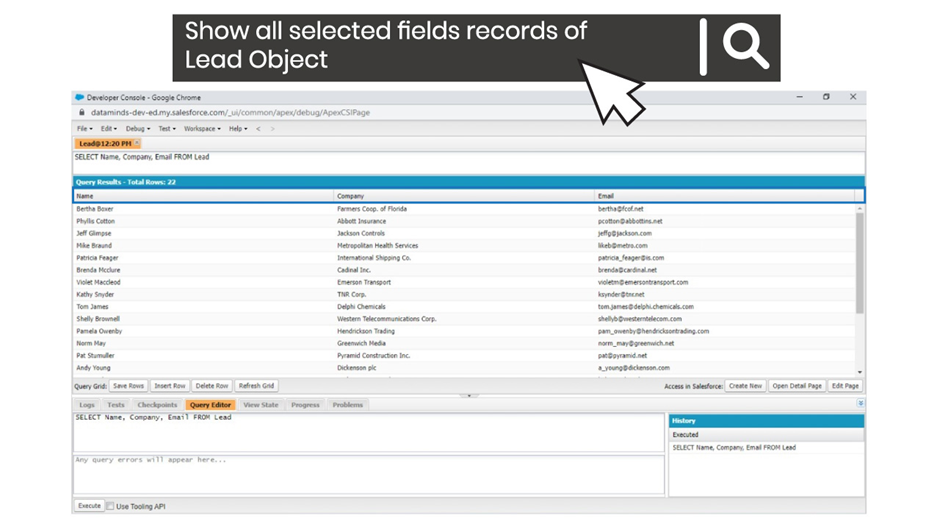Image resolution: width=940 pixels, height=529 pixels.
Task: Click the Refresh Grid button
Action: pyautogui.click(x=256, y=386)
